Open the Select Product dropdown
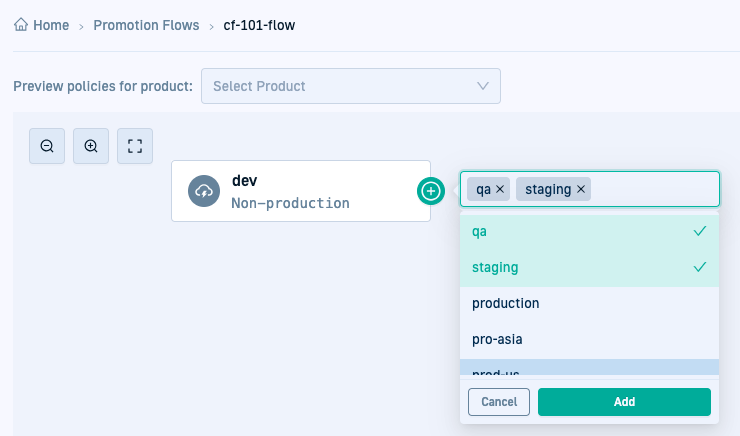Screen dimensions: 740x436 tap(340, 86)
